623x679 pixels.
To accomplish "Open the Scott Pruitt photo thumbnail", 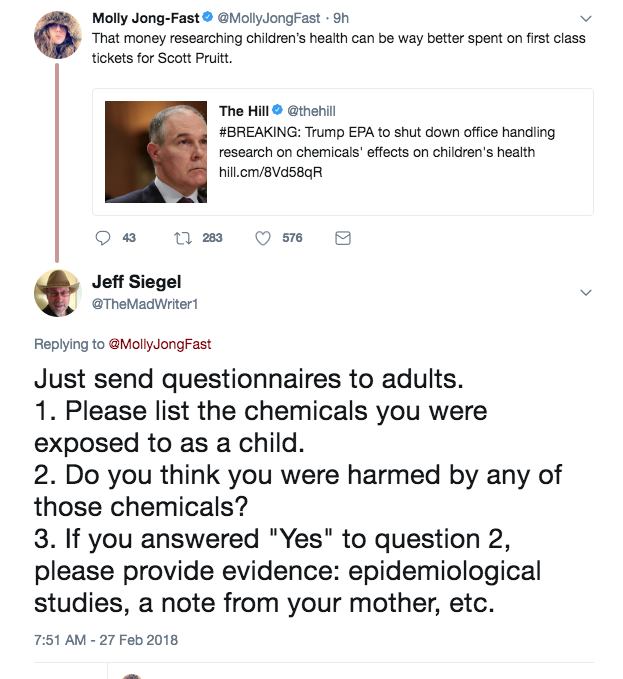I will 156,152.
